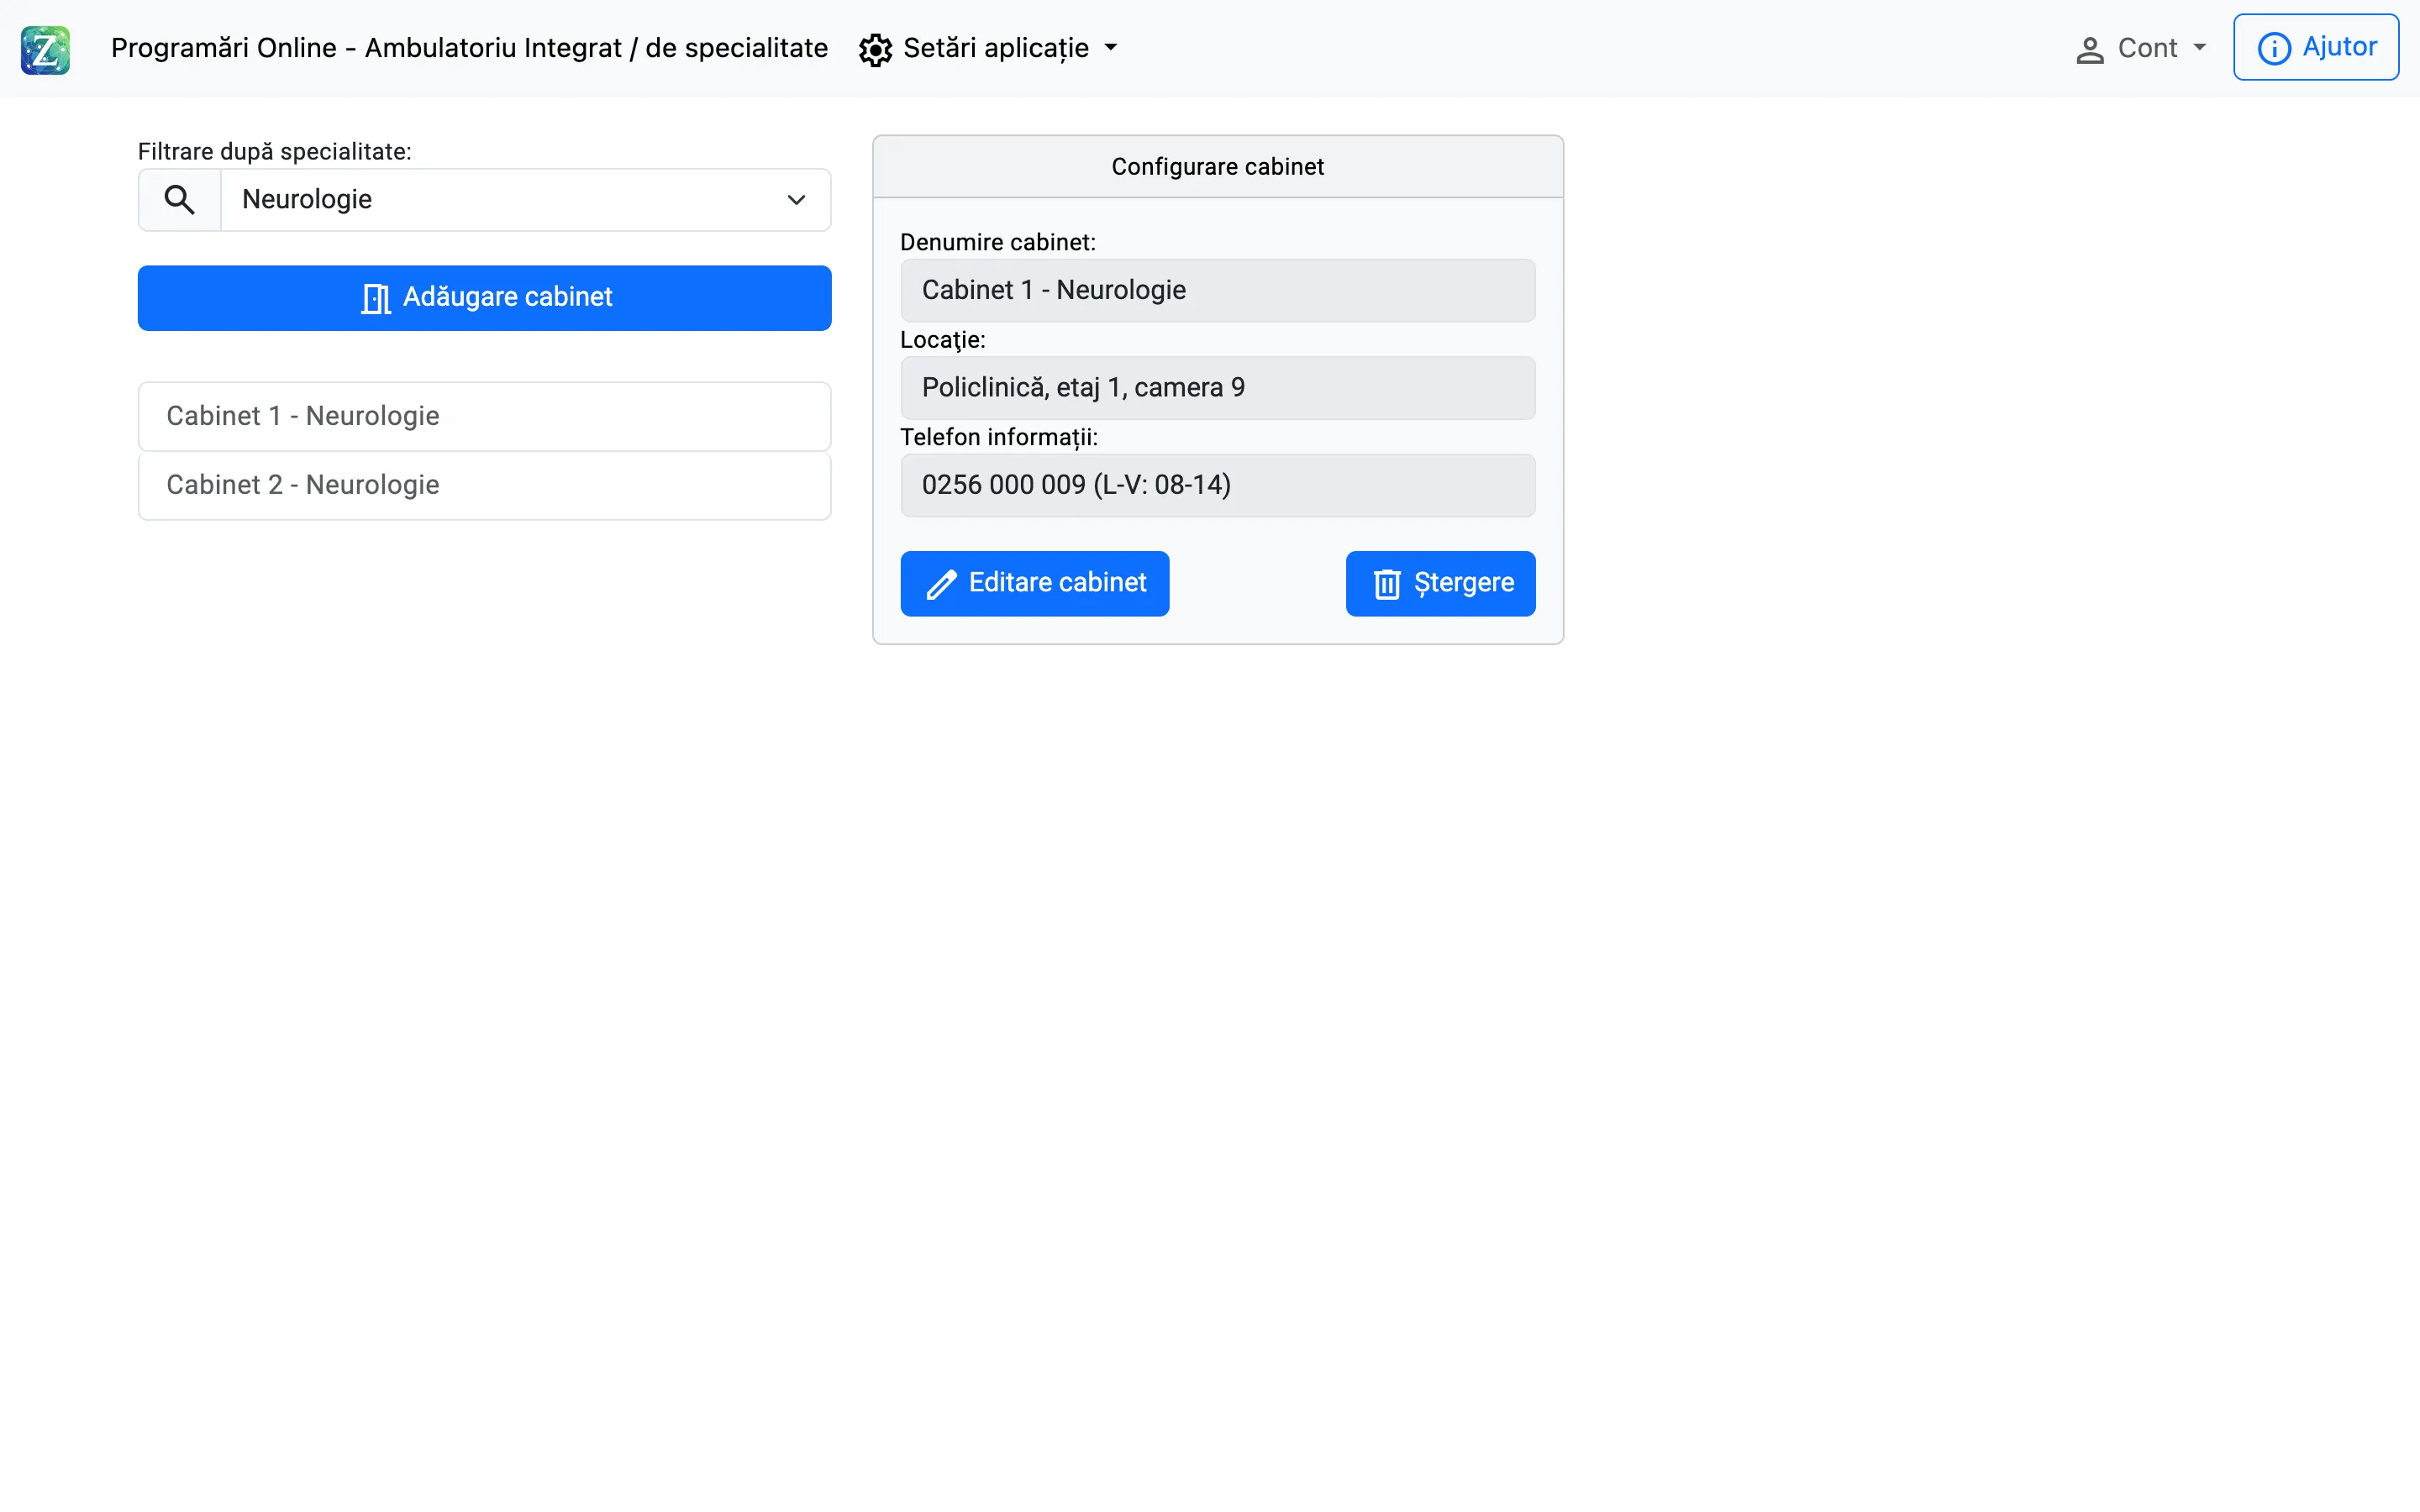Click the Editare cabinet button
2420x1512 pixels.
pos(1034,584)
